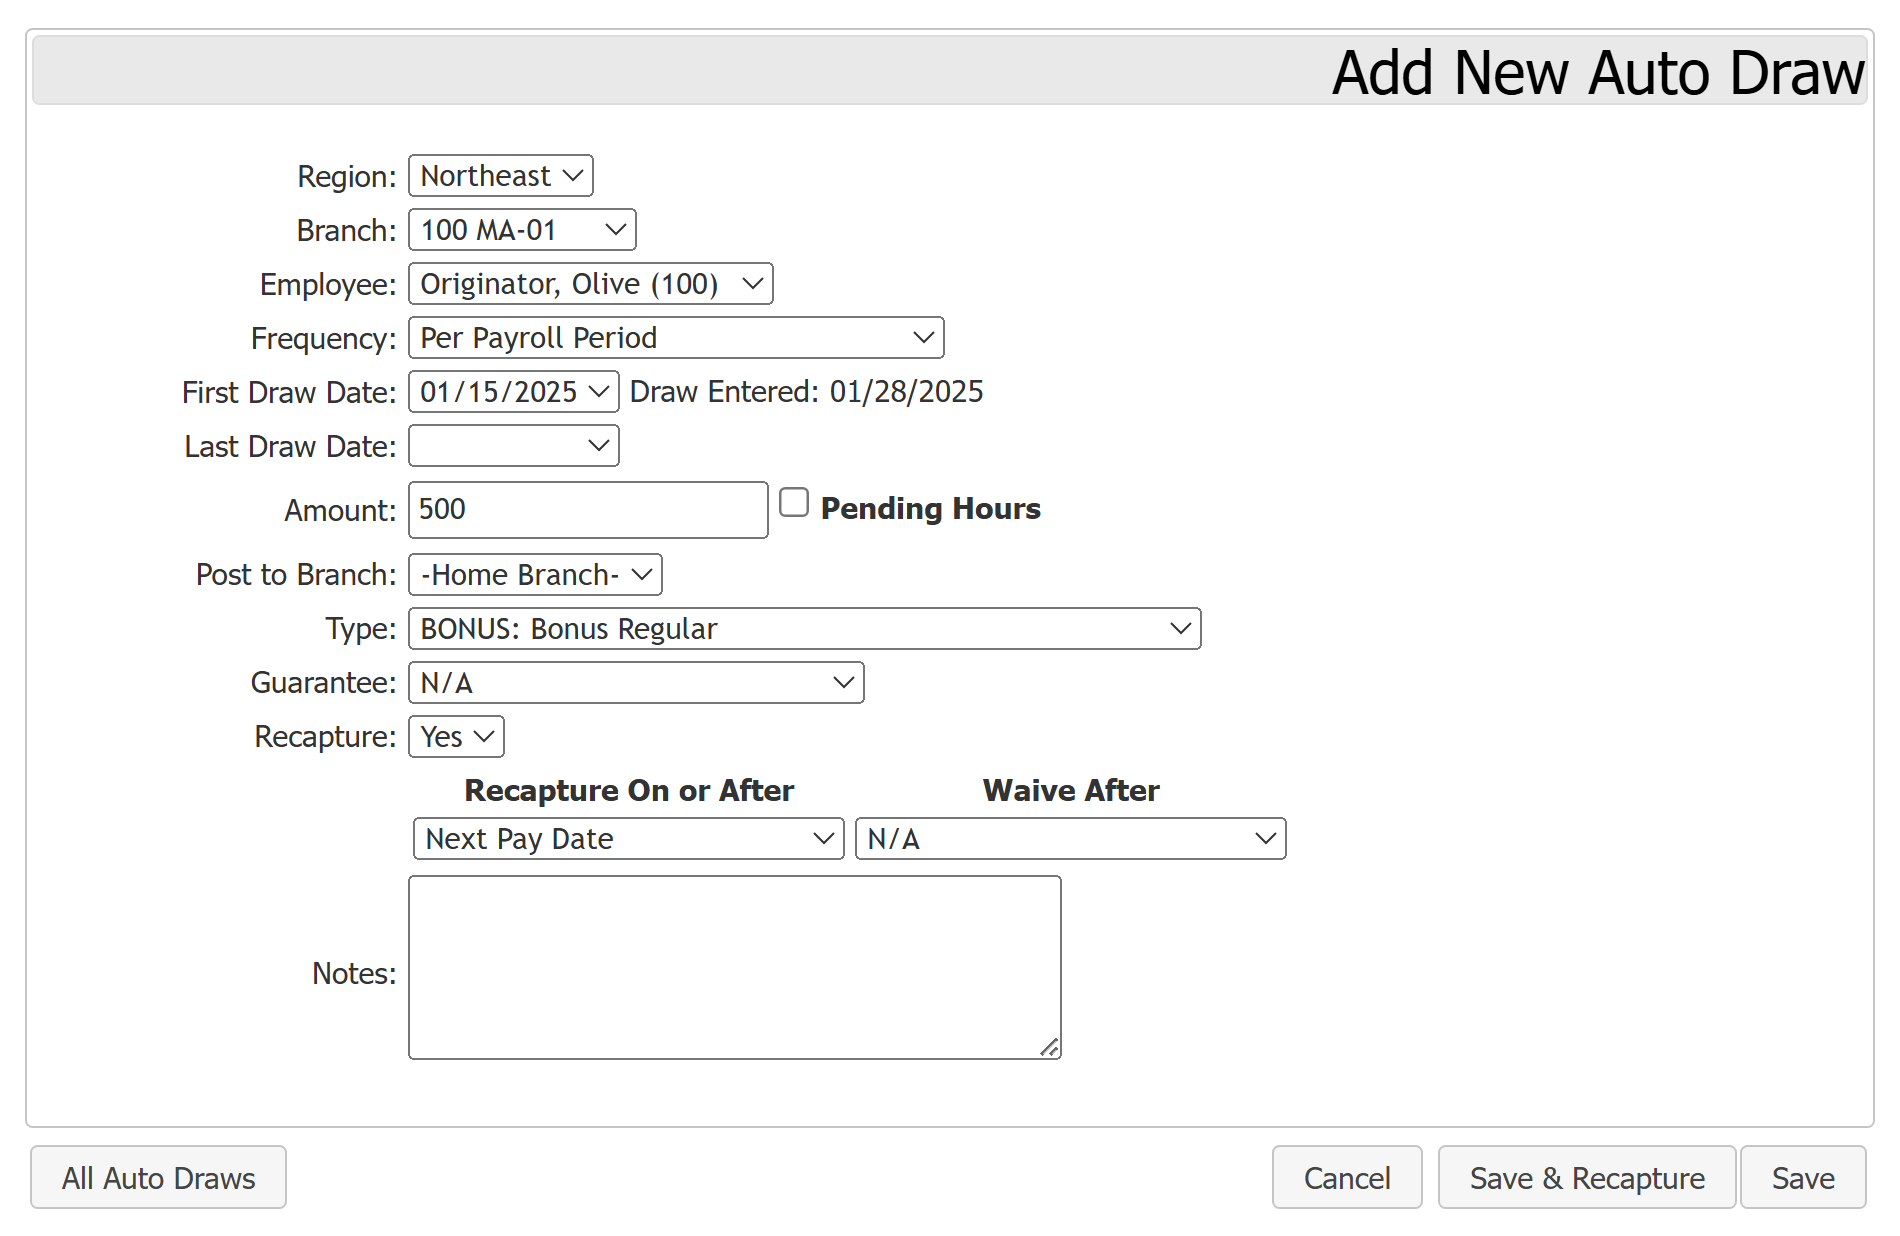The height and width of the screenshot is (1236, 1900).
Task: Click the Last Draw Date: label
Action: pos(290,447)
